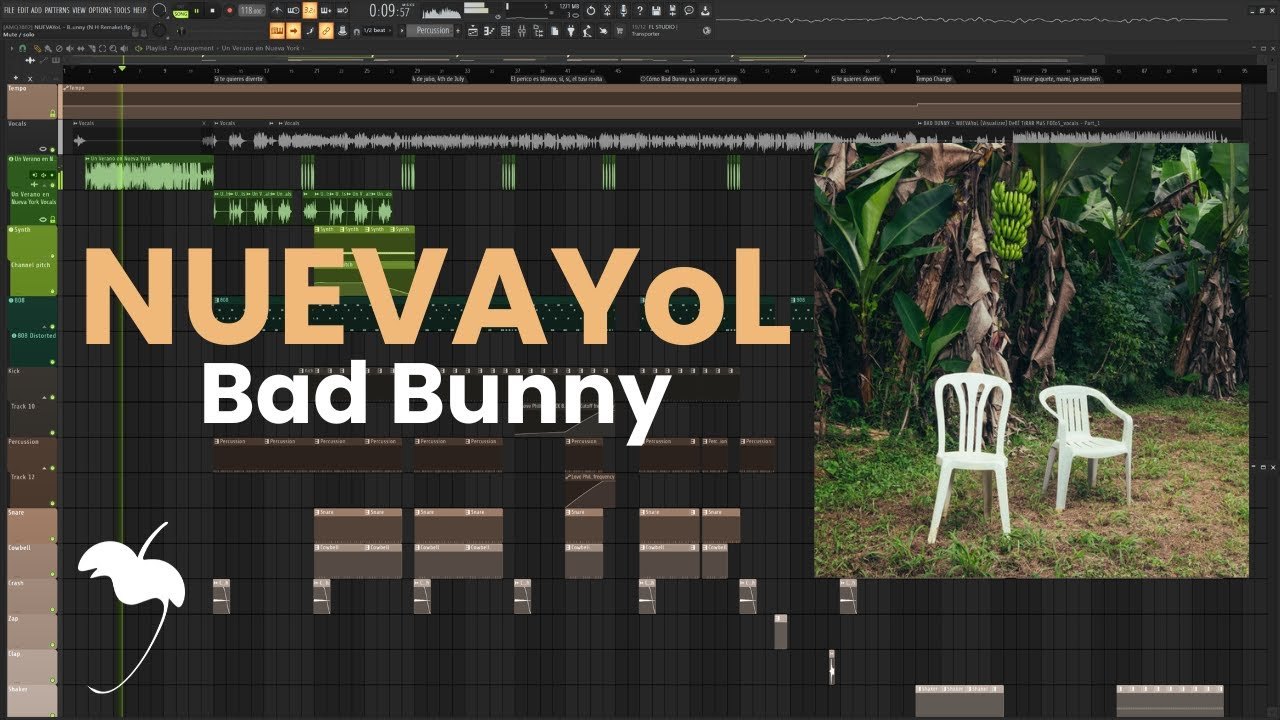Open the Channel rack icon
The image size is (1280, 720).
point(505,31)
